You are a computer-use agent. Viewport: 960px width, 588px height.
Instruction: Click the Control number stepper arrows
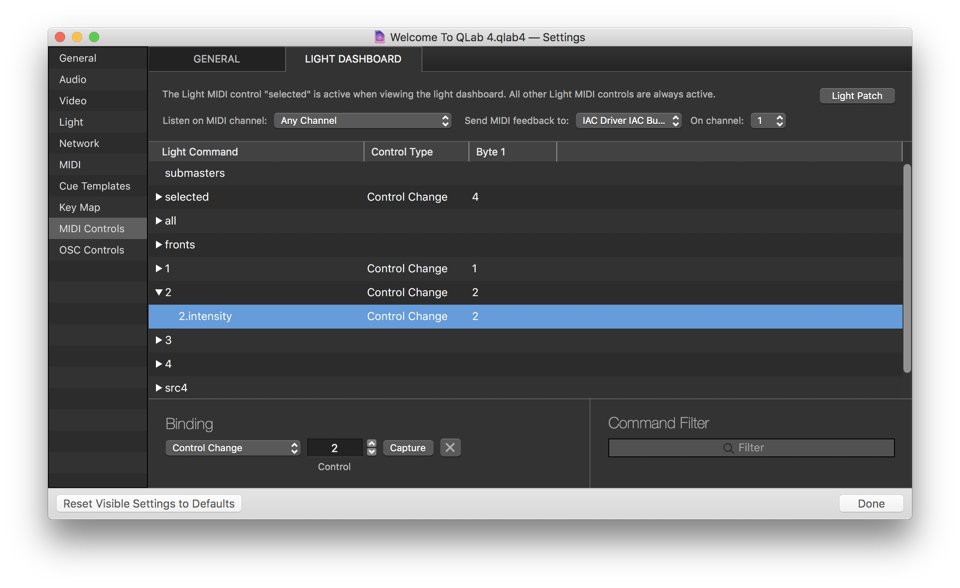coord(372,448)
